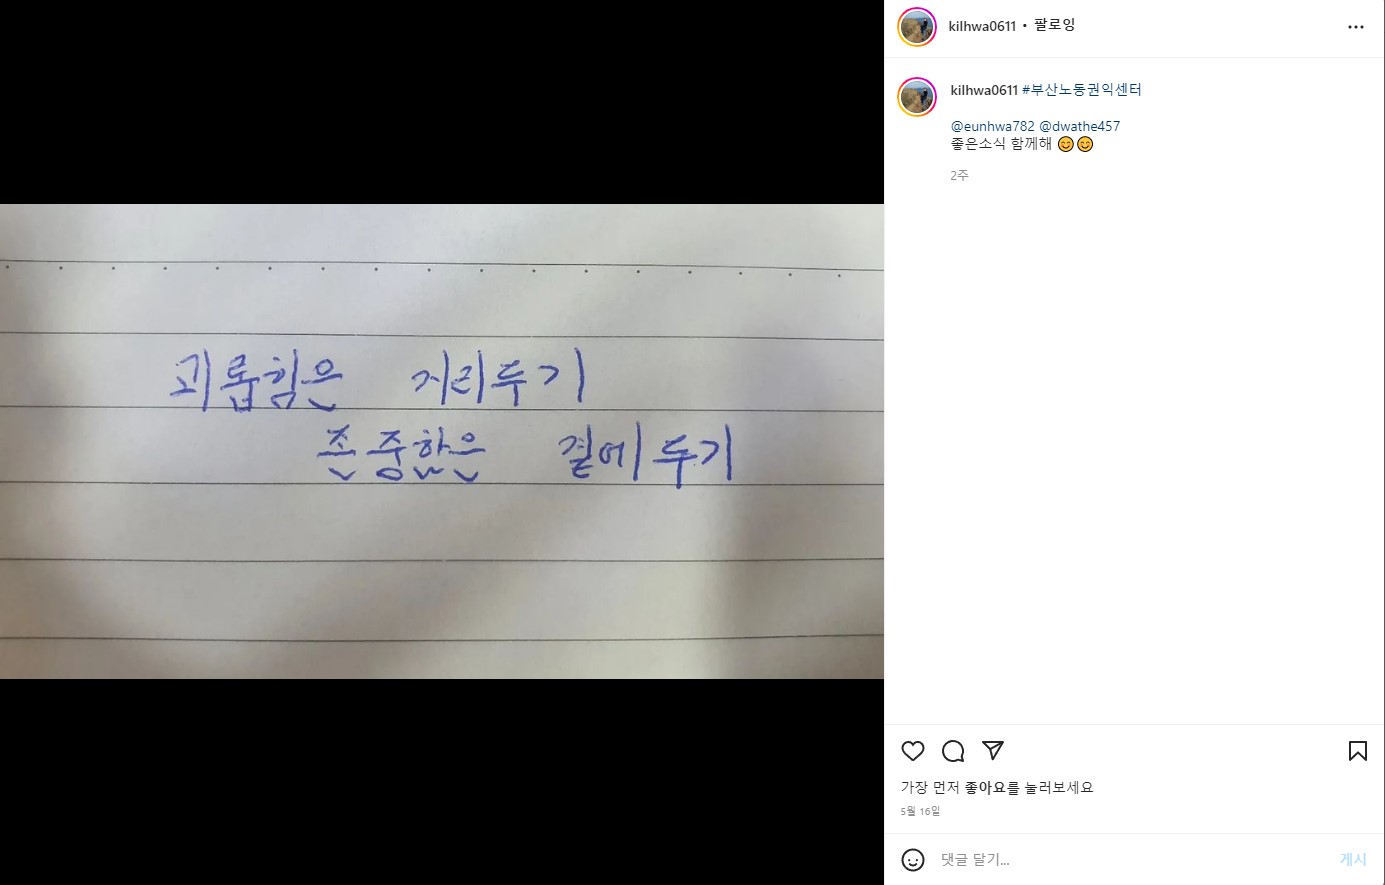Open kilhwa0611 username in caption
Viewport: 1385px width, 885px height.
coord(984,90)
